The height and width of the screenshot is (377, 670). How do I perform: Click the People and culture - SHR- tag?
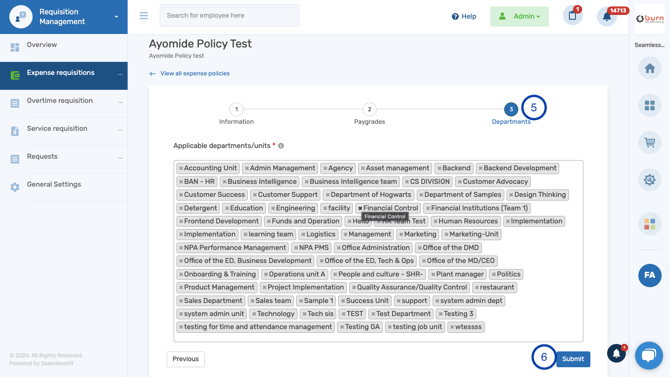pyautogui.click(x=378, y=274)
